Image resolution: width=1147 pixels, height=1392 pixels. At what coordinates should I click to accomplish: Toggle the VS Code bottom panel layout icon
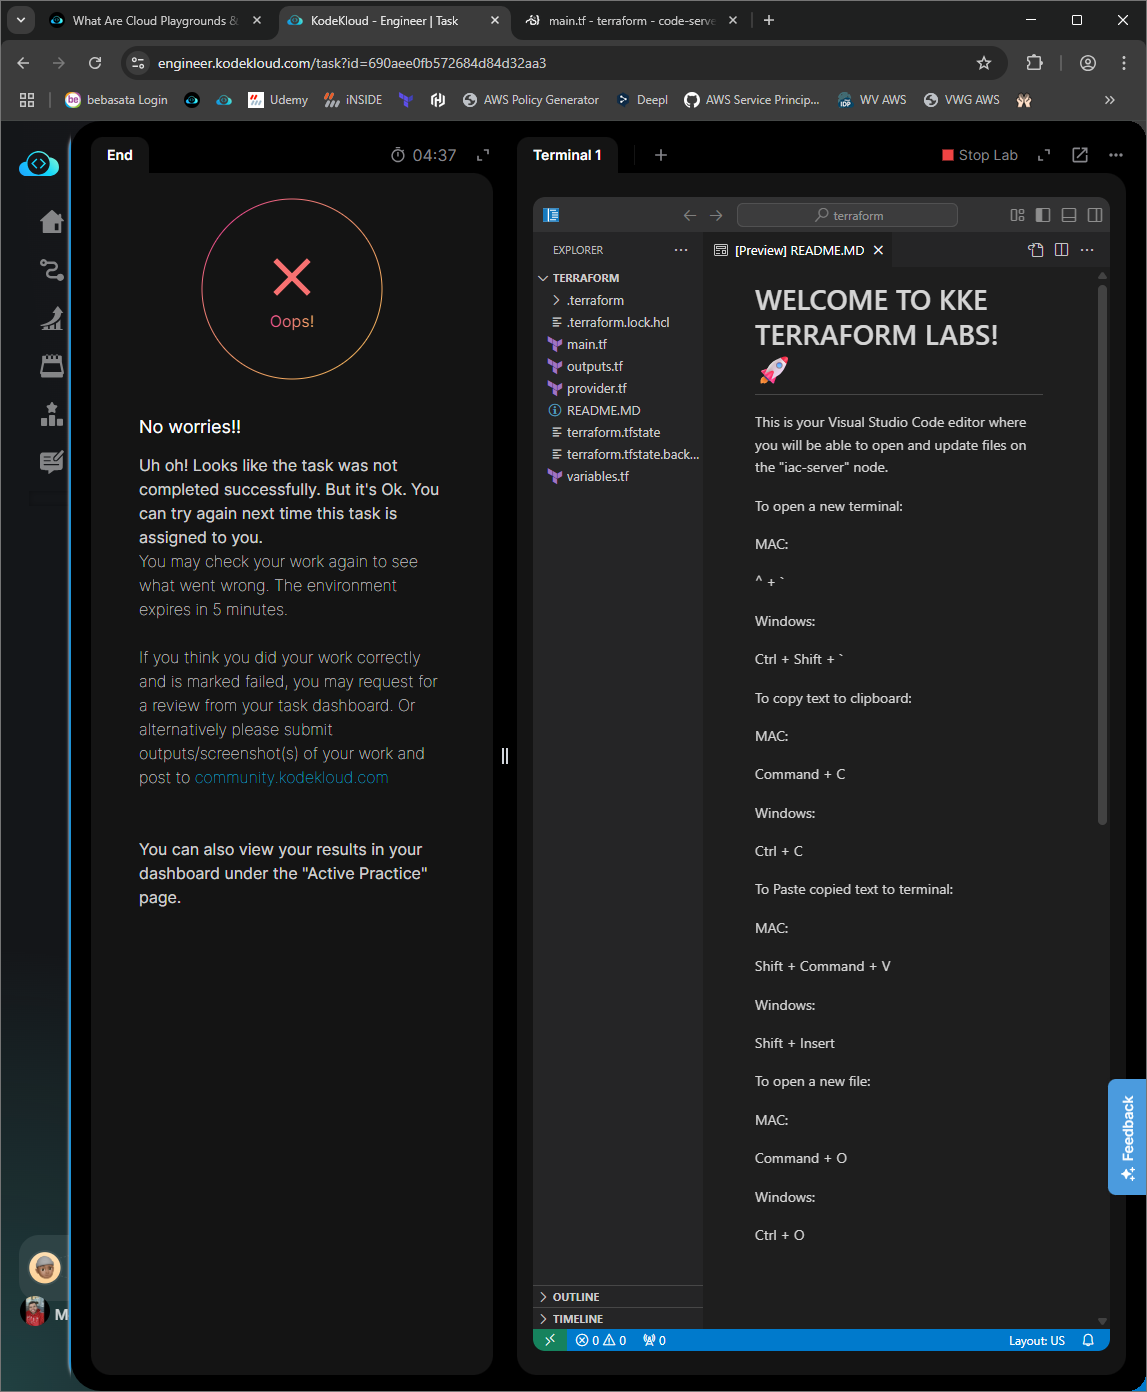pyautogui.click(x=1069, y=215)
